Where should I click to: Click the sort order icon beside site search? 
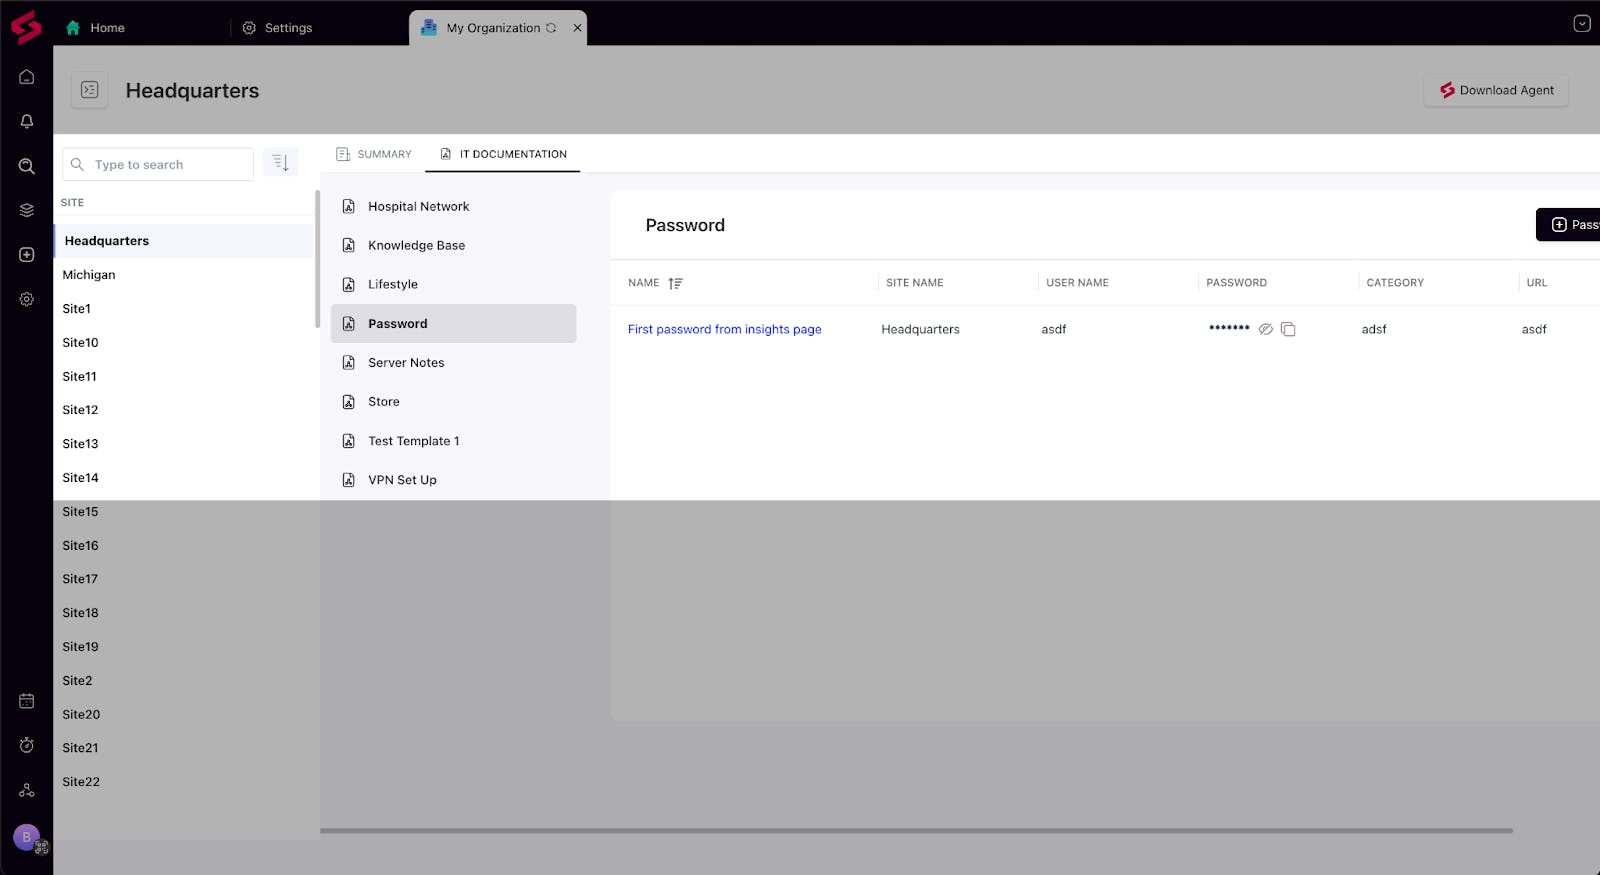280,163
